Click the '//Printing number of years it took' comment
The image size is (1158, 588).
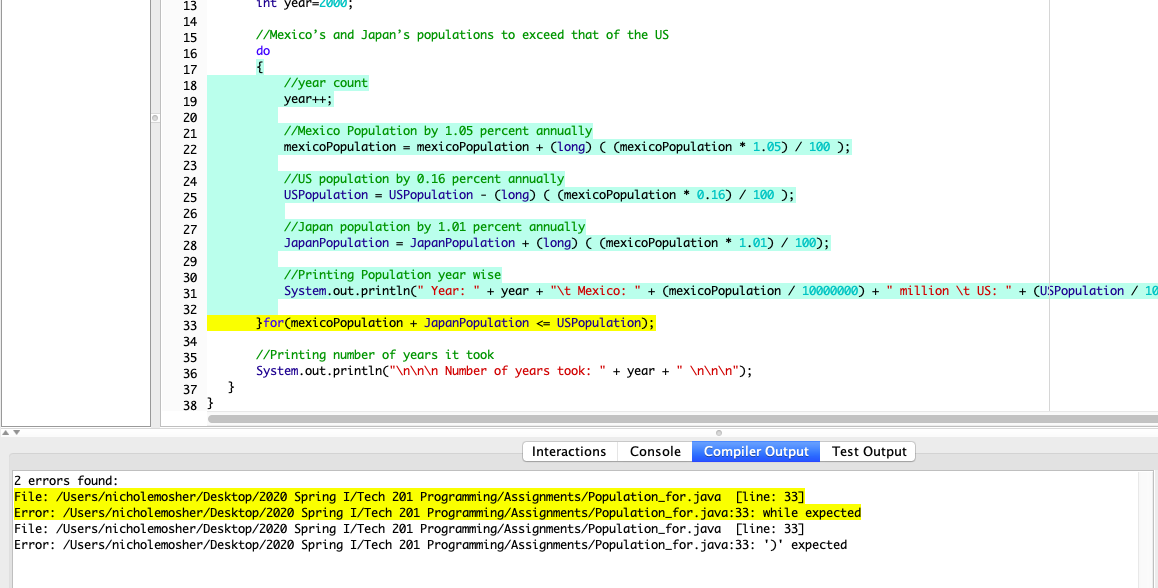(x=375, y=355)
